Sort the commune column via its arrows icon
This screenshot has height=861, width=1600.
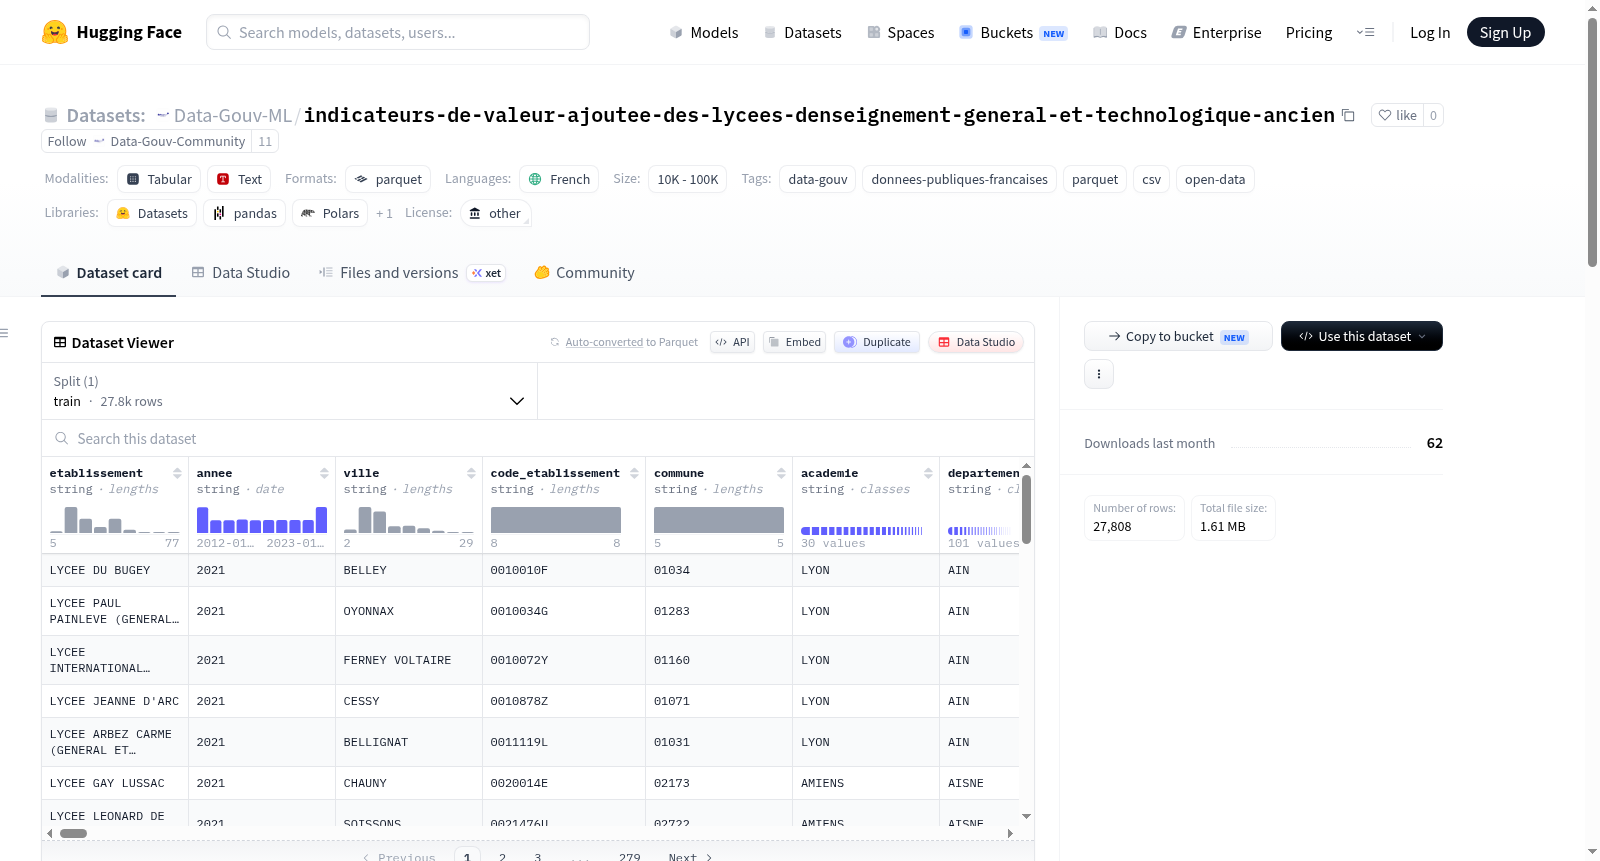pyautogui.click(x=781, y=473)
